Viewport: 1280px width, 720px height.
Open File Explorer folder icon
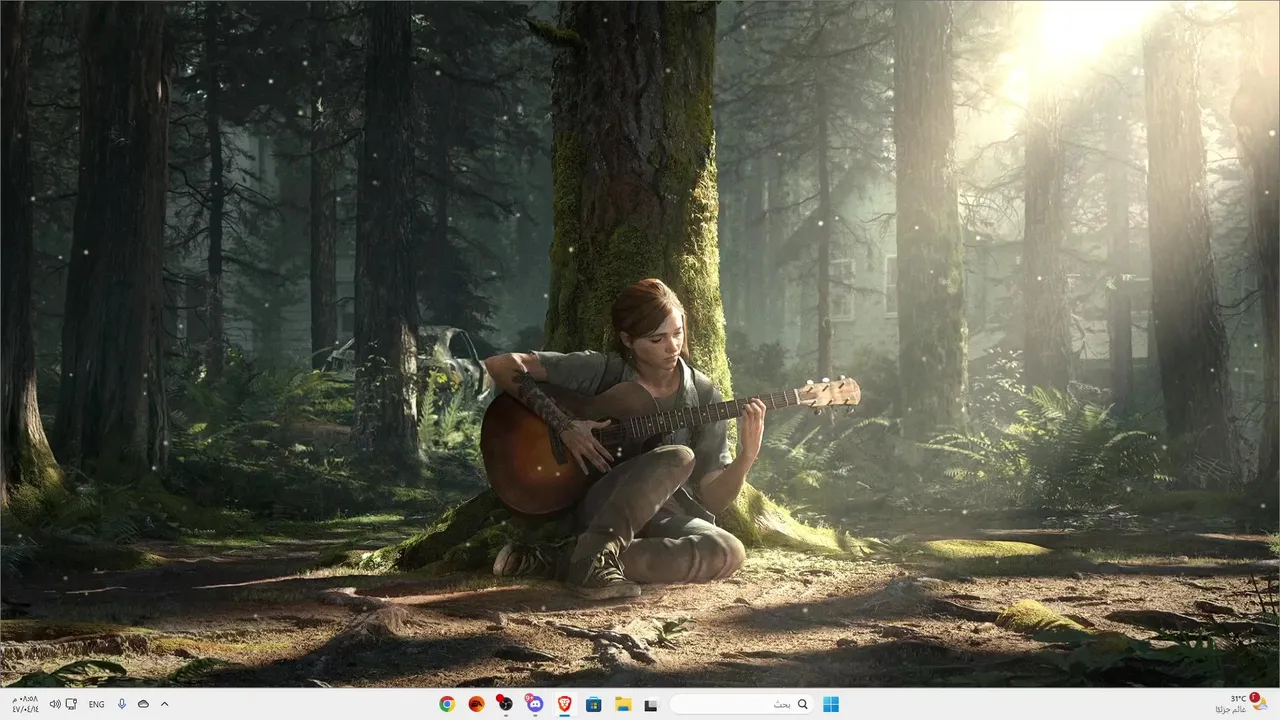[x=622, y=704]
